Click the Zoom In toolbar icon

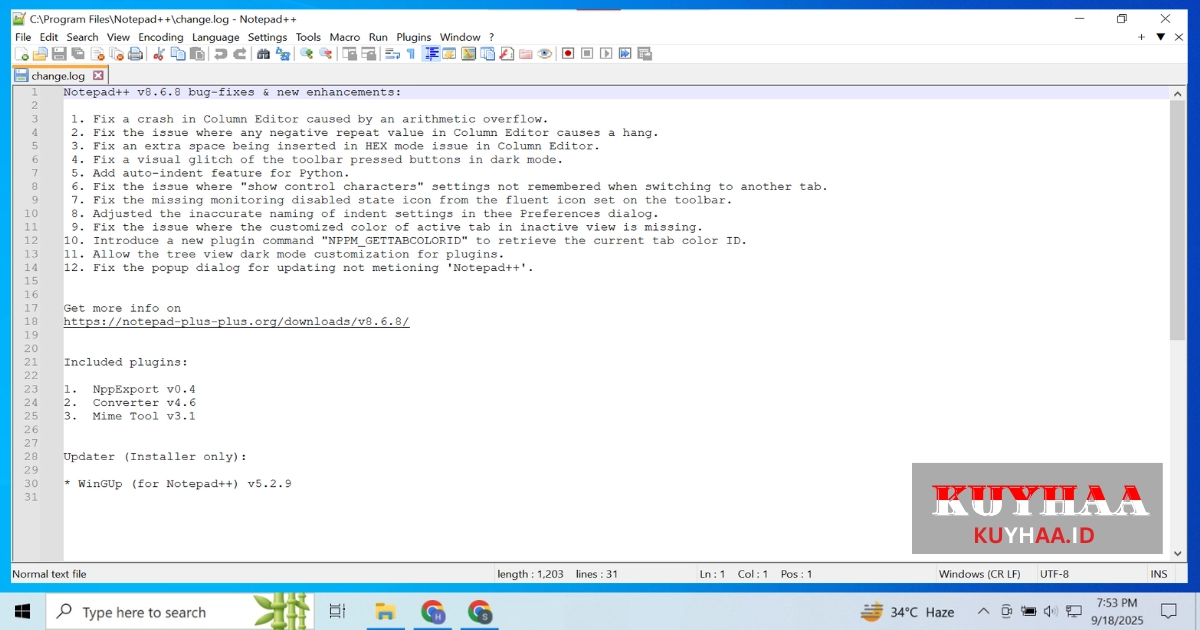[307, 54]
